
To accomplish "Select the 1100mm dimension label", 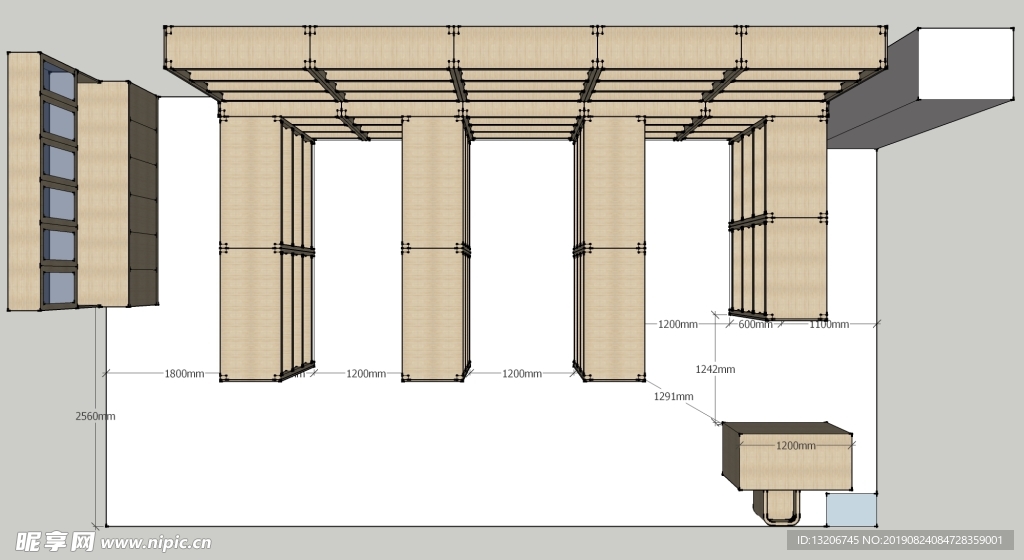I will pos(829,324).
